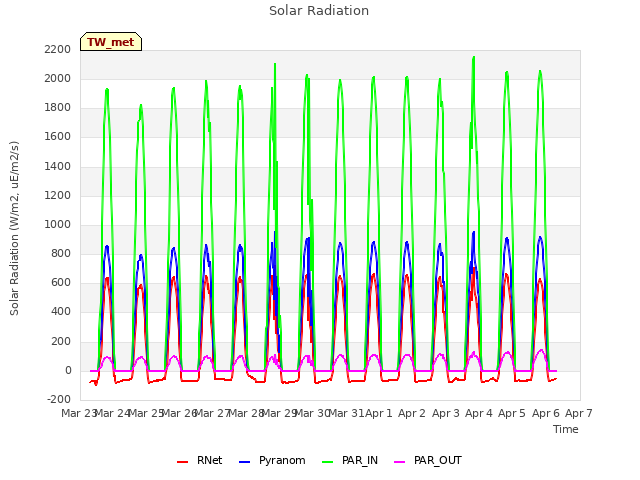Click the RNet legend entry
640x480 pixels.
coord(200,460)
